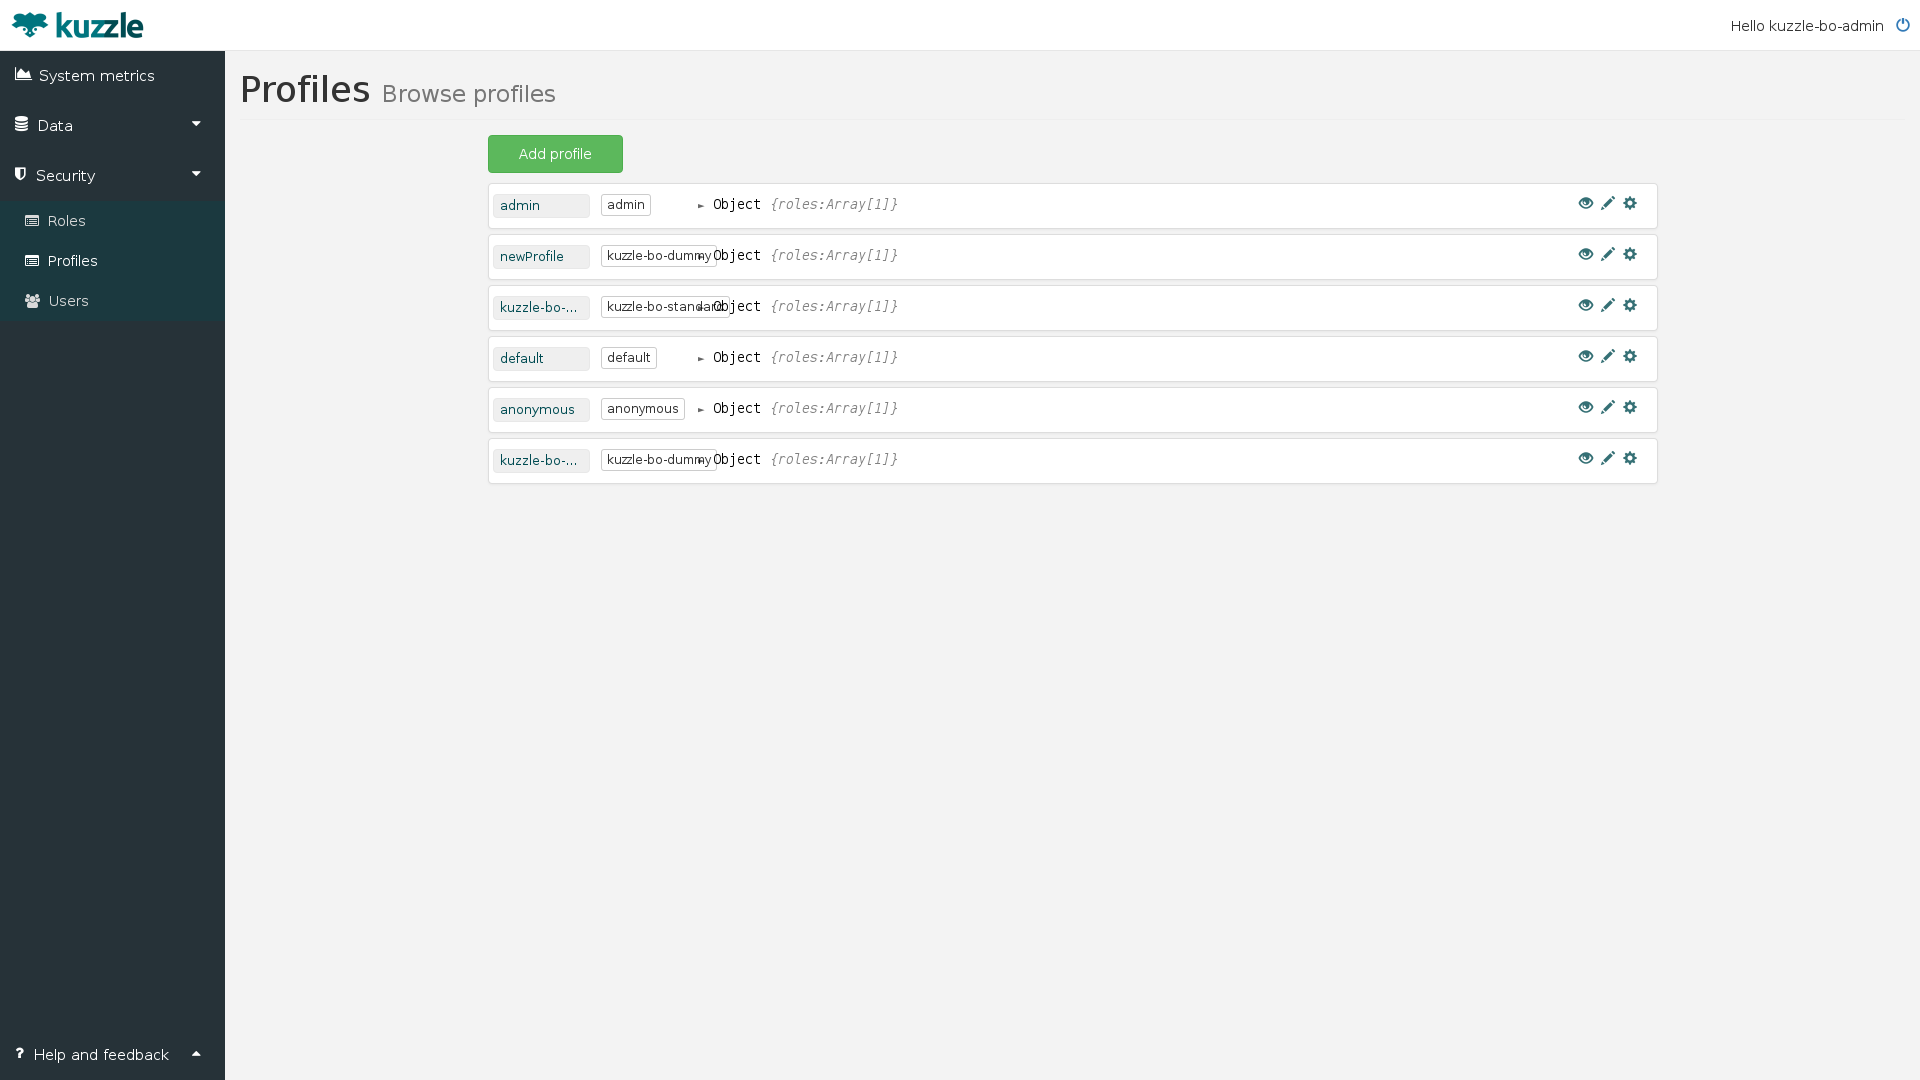Click the anonymous role badge
The height and width of the screenshot is (1080, 1920).
[x=643, y=409]
